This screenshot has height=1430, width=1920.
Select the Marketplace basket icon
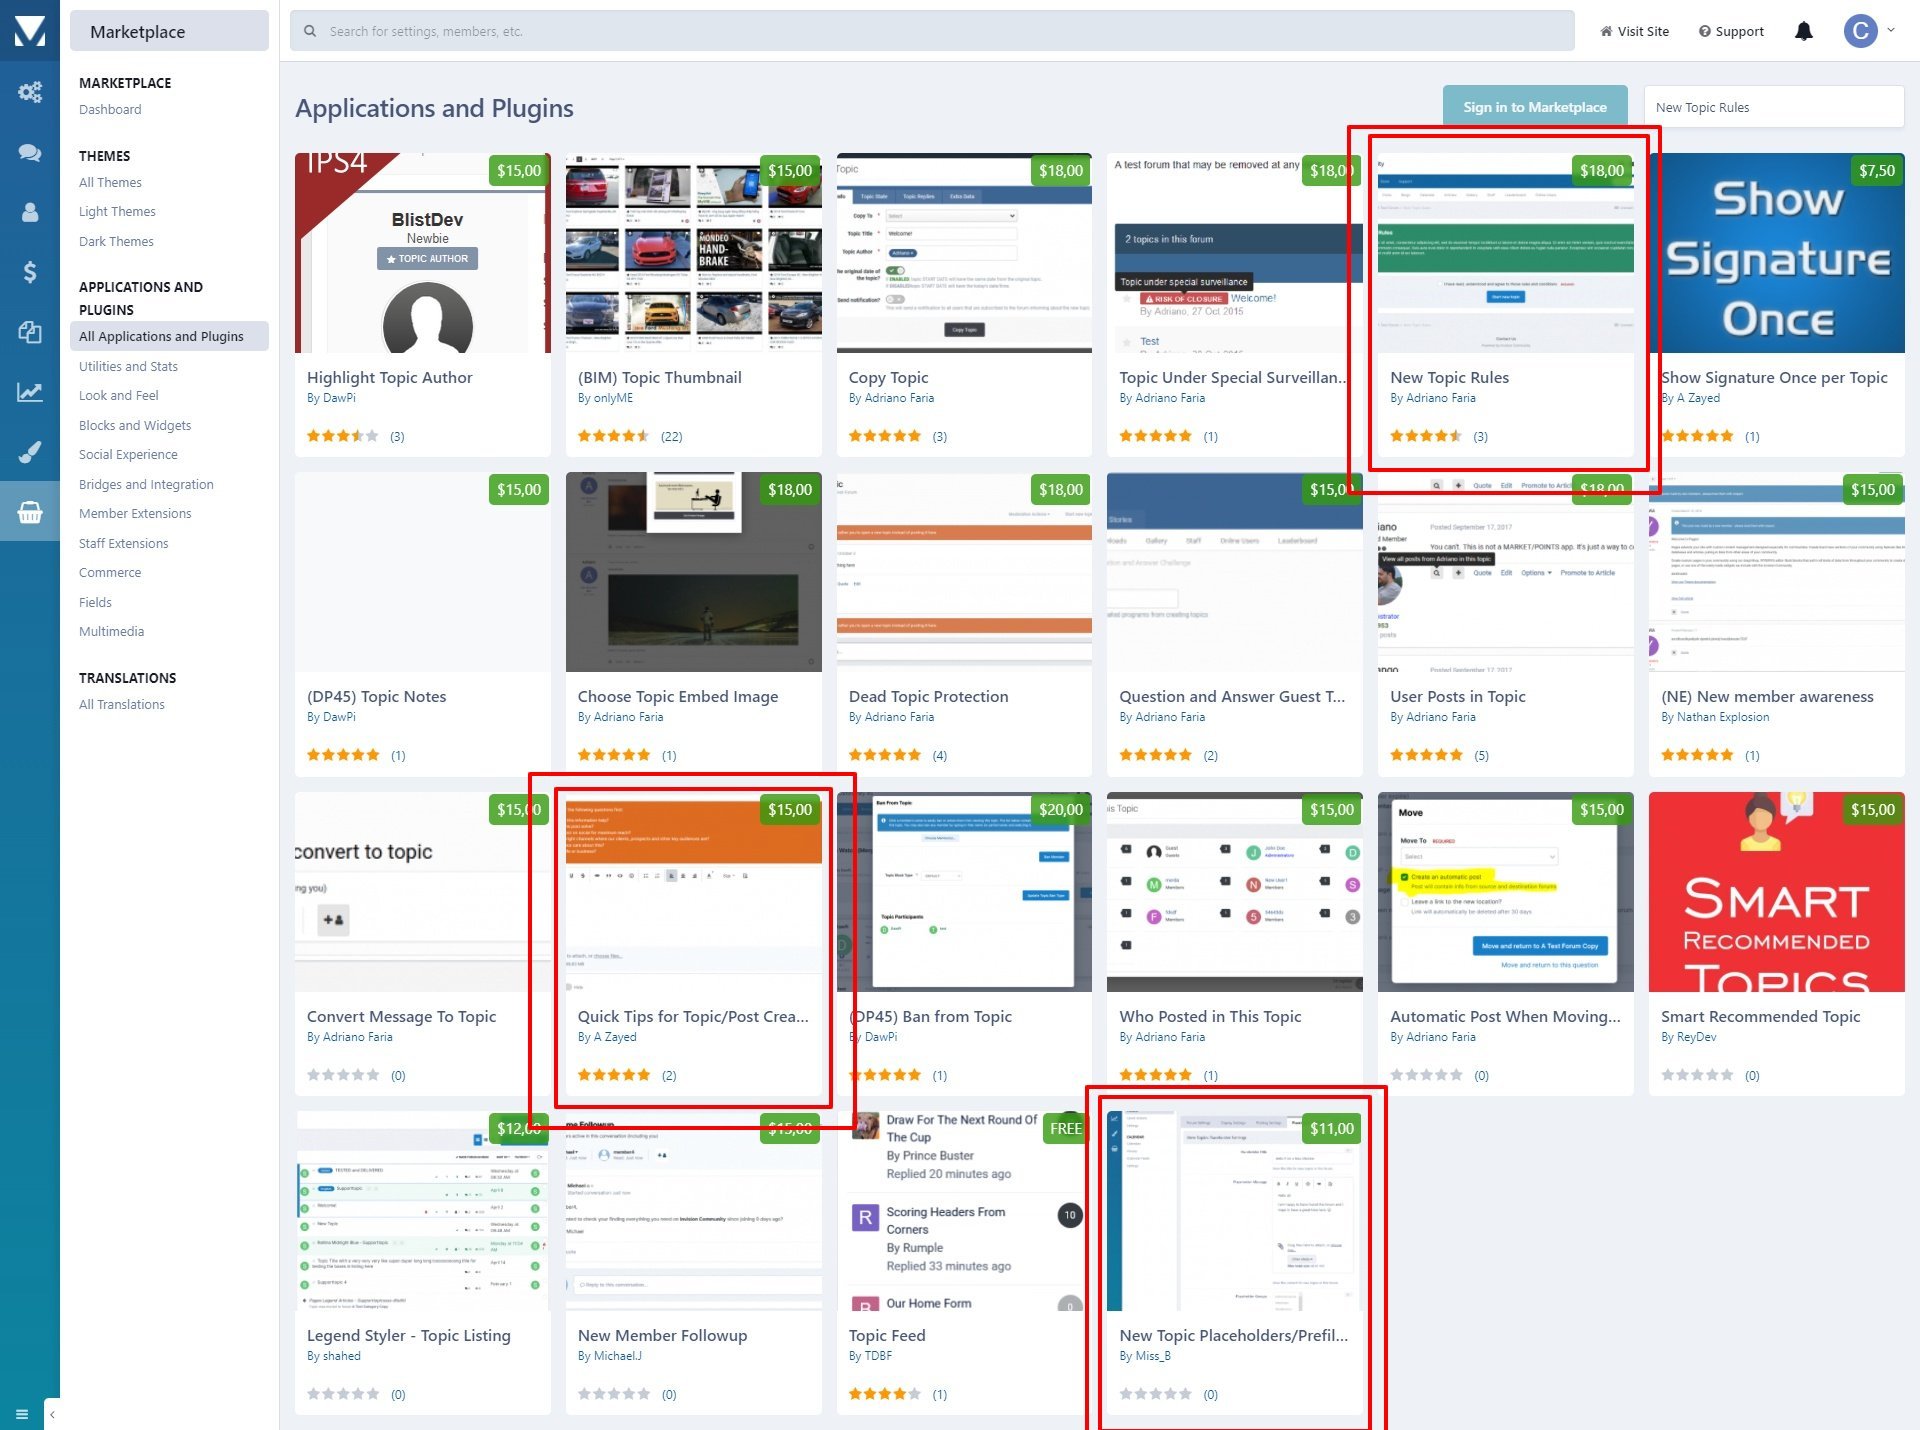click(x=30, y=512)
